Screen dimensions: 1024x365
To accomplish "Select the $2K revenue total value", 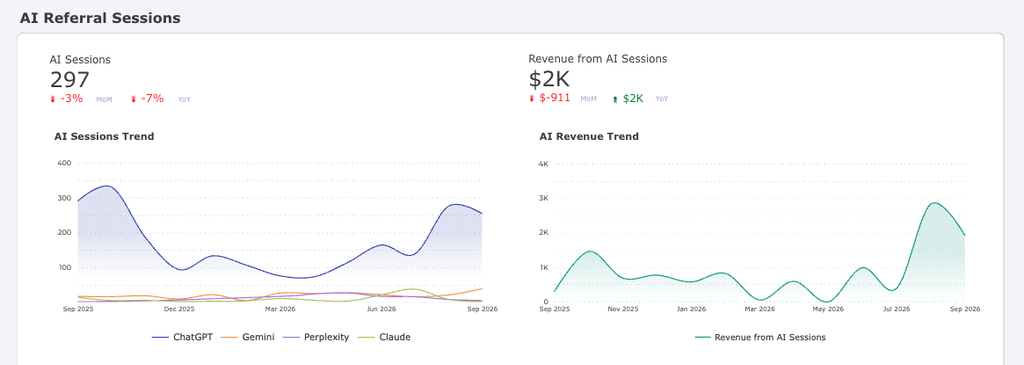I will point(549,80).
